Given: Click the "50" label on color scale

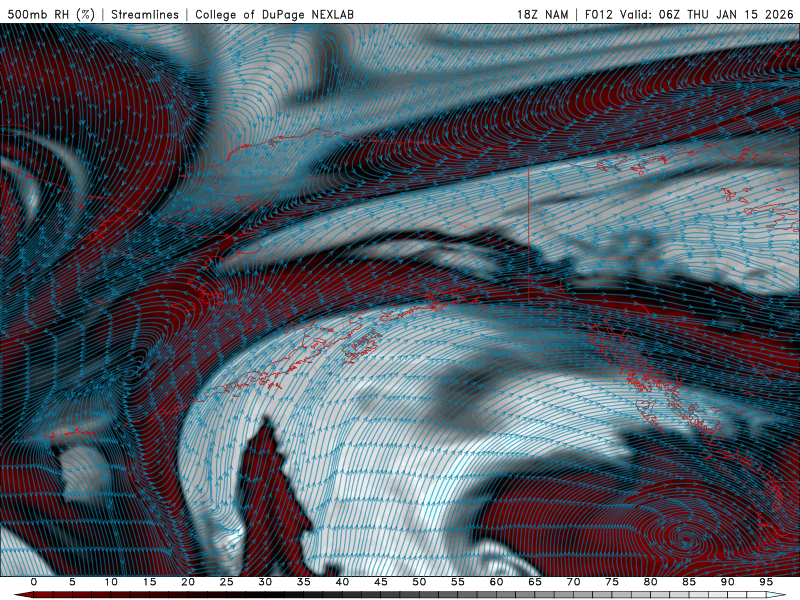Looking at the screenshot, I should [x=419, y=582].
